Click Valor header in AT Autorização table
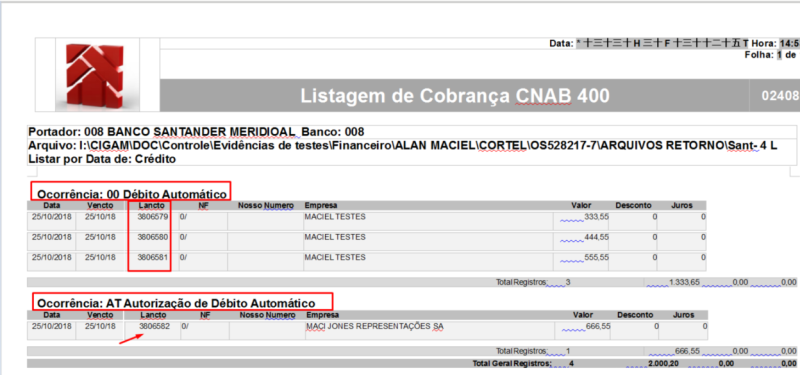This screenshot has height=375, width=800. 583,315
